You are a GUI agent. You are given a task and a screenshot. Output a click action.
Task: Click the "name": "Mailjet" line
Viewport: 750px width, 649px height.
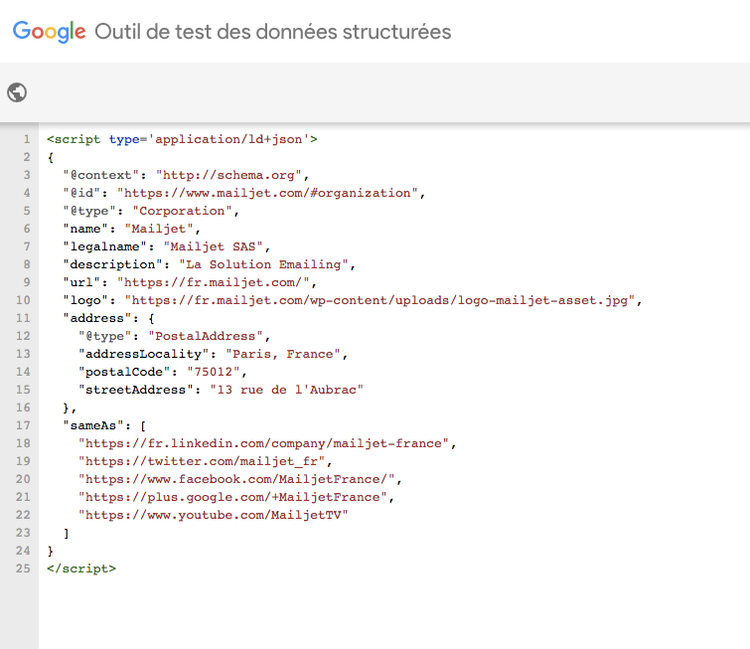(132, 229)
